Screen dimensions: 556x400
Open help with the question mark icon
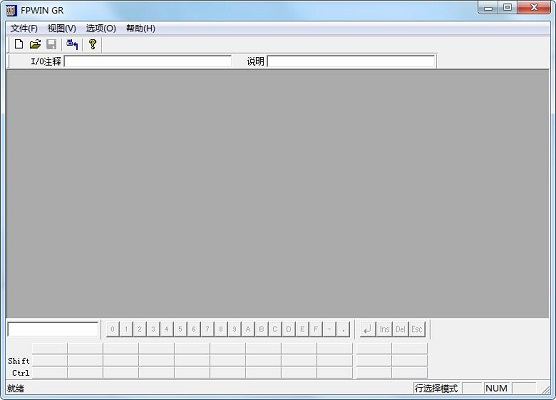click(x=93, y=44)
